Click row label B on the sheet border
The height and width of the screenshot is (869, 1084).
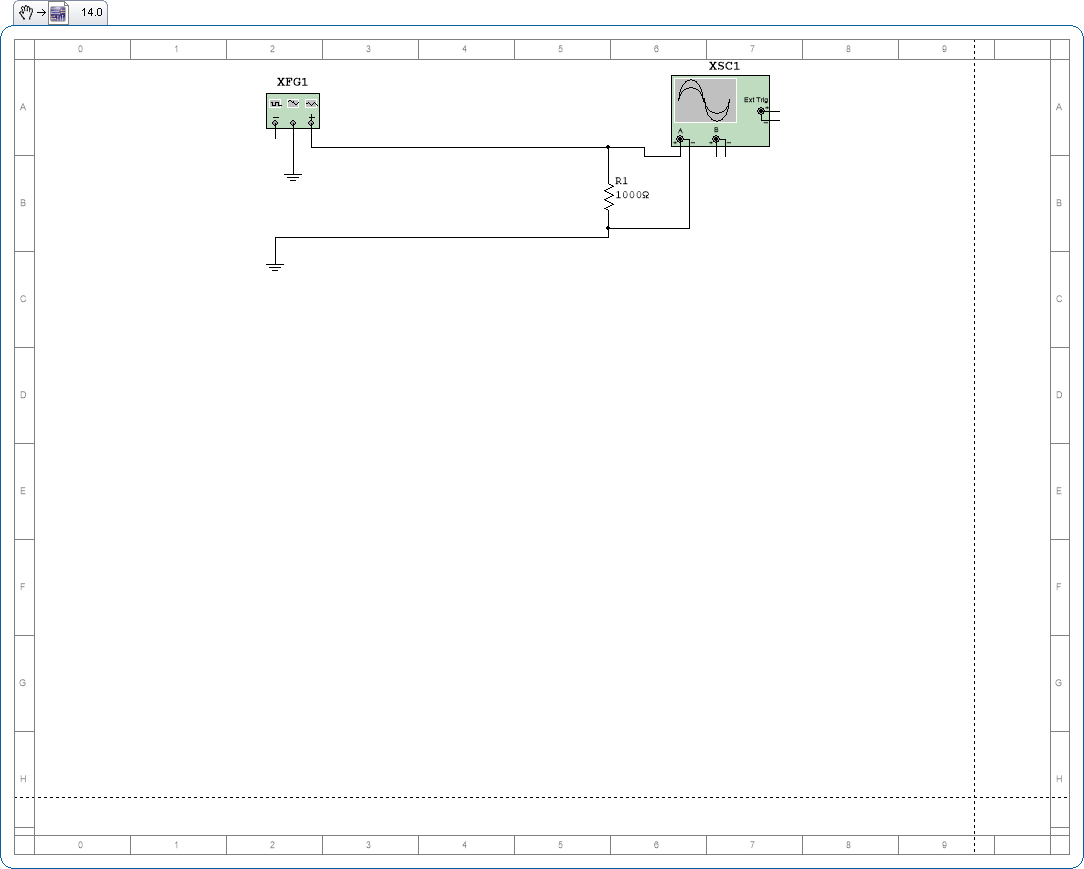tap(22, 203)
